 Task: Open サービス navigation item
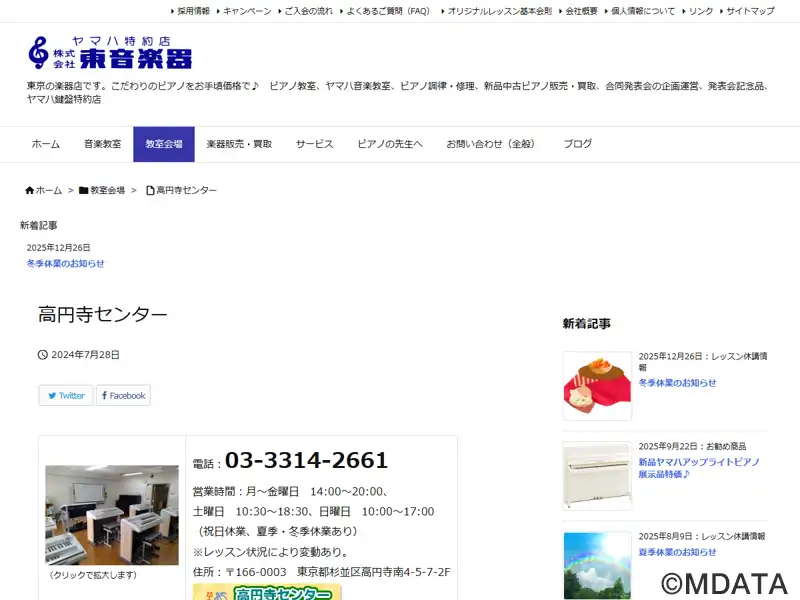coord(315,144)
